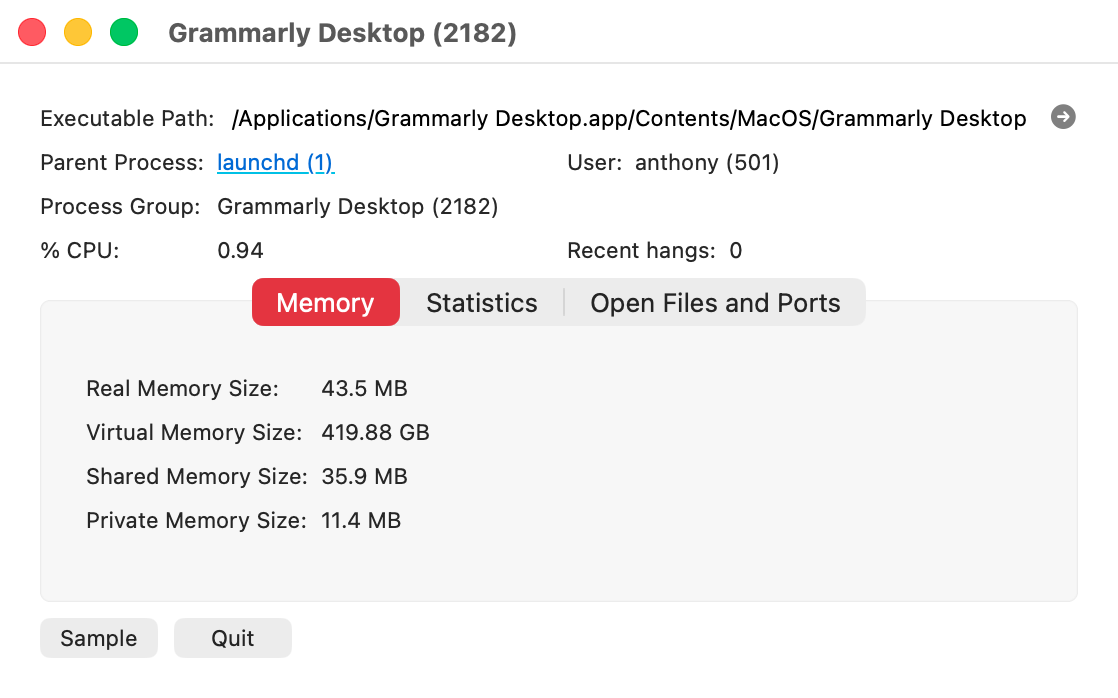Click the % CPU value 0.94
Screen dimensions: 1118x698
pyautogui.click(x=240, y=250)
